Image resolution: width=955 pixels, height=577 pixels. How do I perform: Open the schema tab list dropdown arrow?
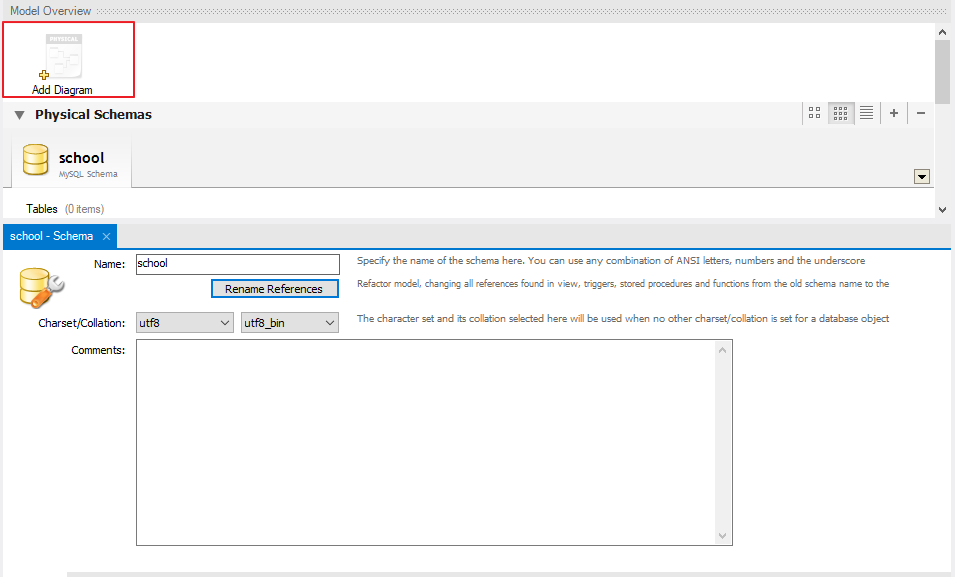click(x=922, y=177)
